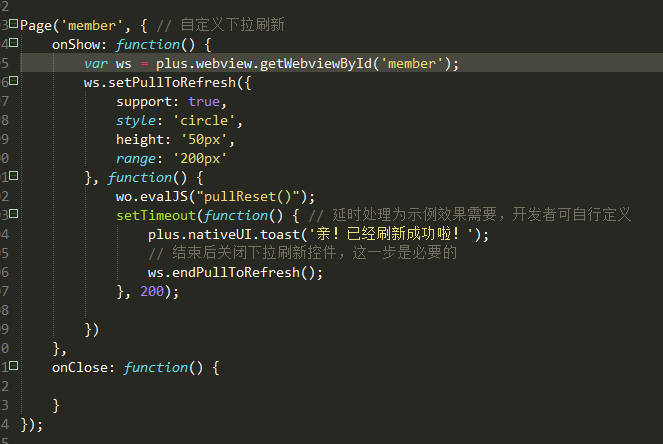663x444 pixels.
Task: Click the comment '自定义下拉刷新'
Action: (232, 25)
